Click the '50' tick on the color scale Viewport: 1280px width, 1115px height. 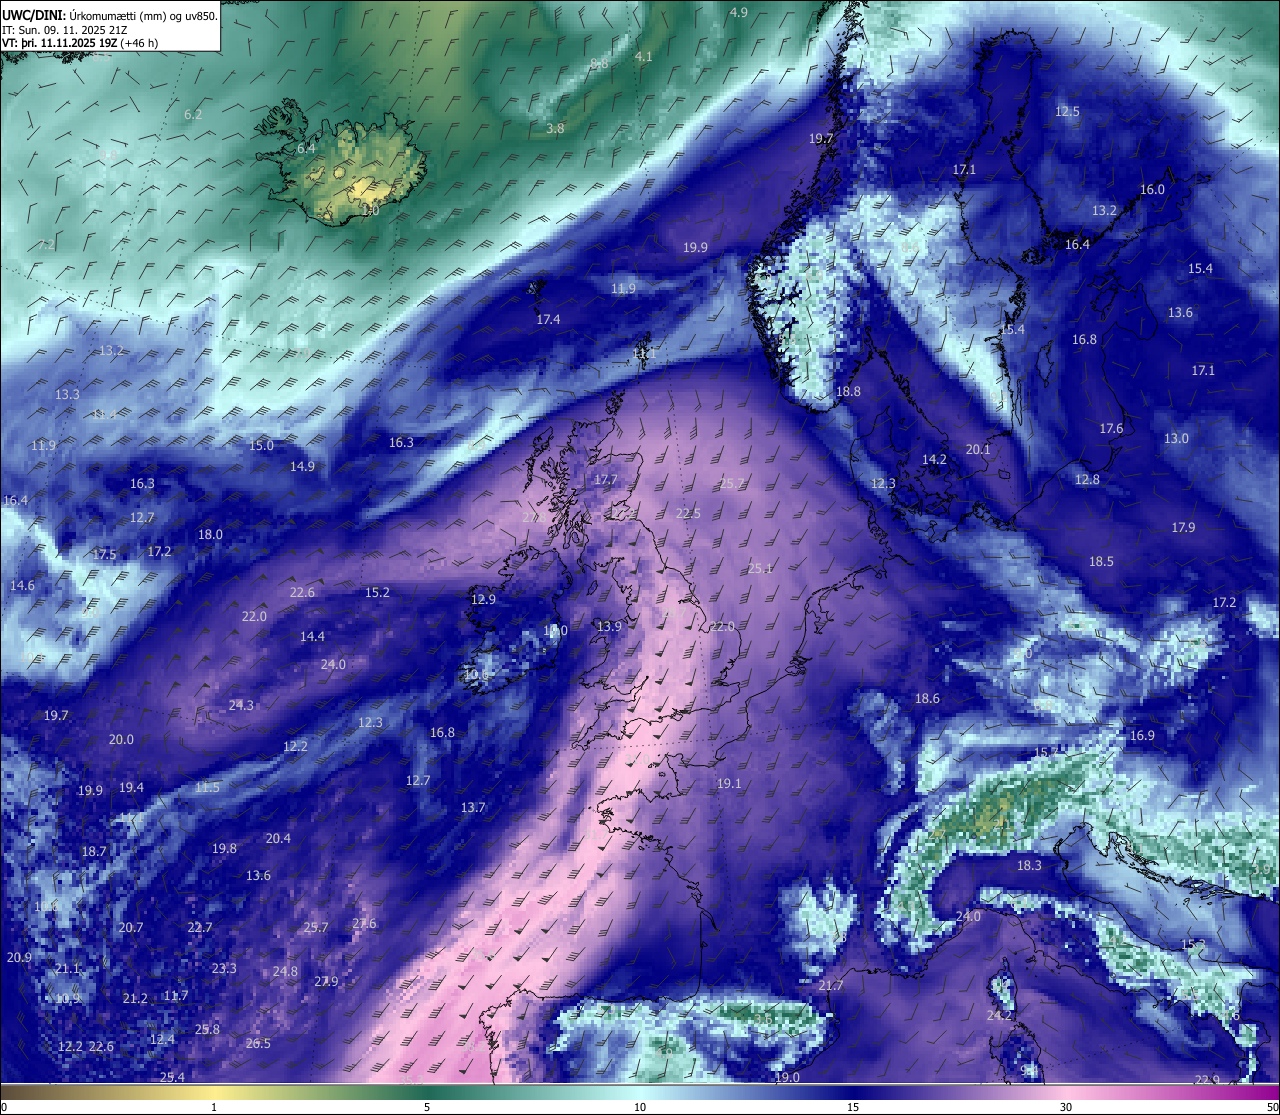click(x=1272, y=1107)
